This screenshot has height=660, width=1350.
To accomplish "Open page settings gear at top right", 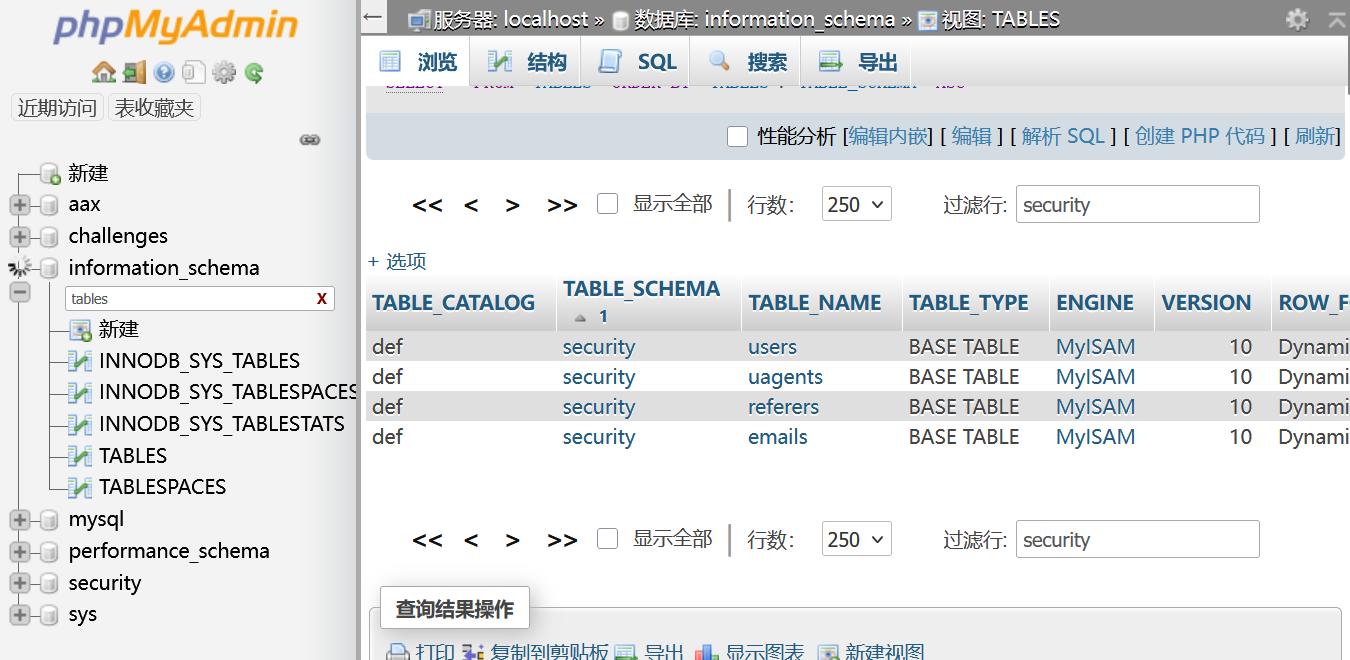I will point(1297,19).
